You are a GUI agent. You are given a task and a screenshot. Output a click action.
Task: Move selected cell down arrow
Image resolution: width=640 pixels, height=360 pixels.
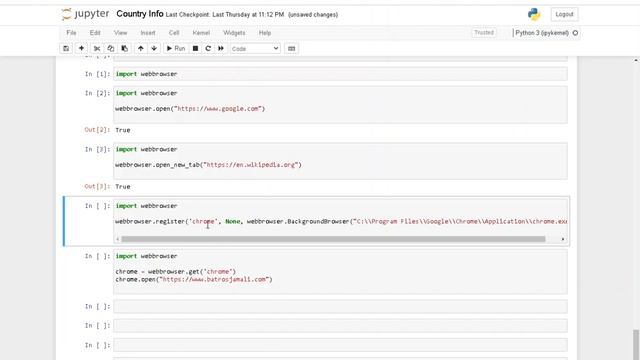point(154,49)
